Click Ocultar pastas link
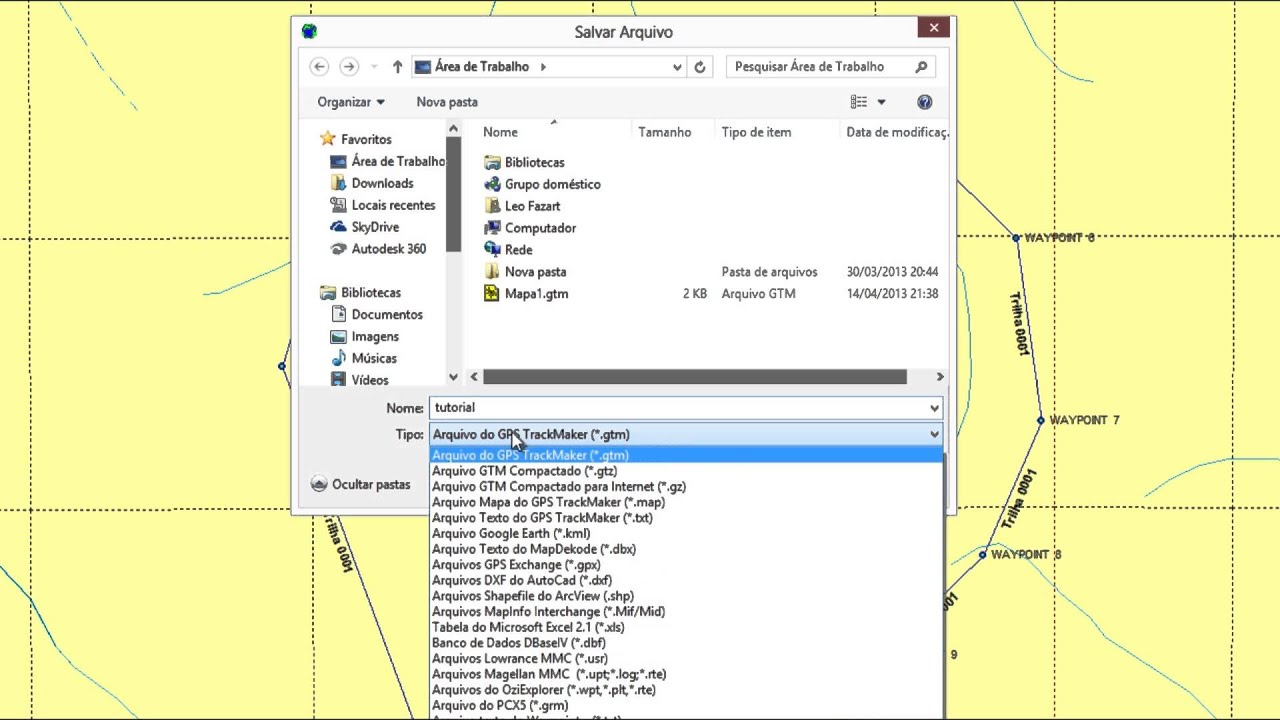Viewport: 1280px width, 720px height. (371, 484)
